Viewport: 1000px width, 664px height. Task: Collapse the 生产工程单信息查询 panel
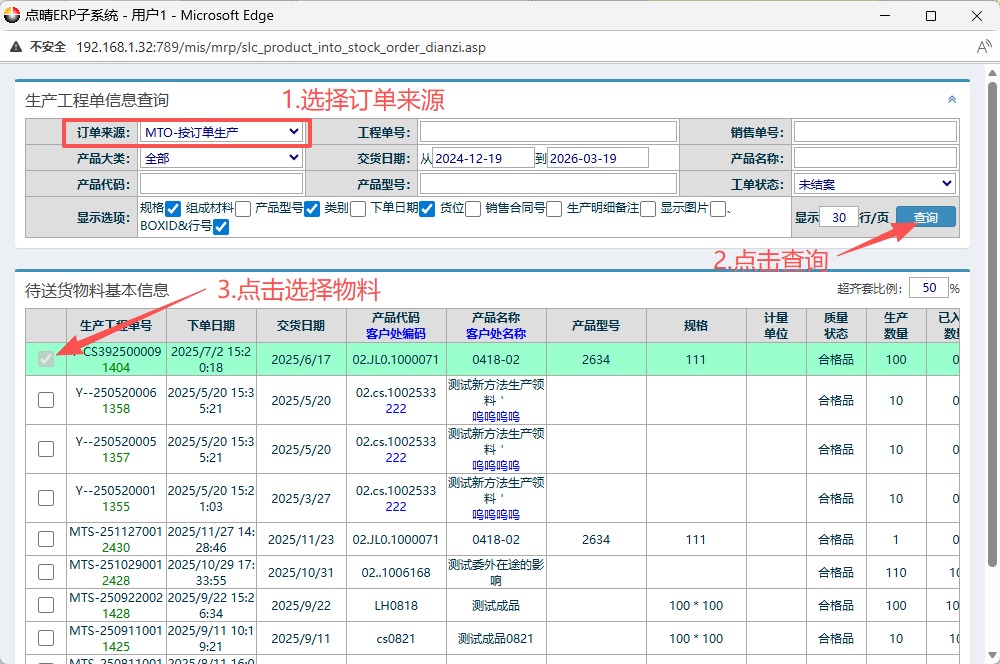951,99
